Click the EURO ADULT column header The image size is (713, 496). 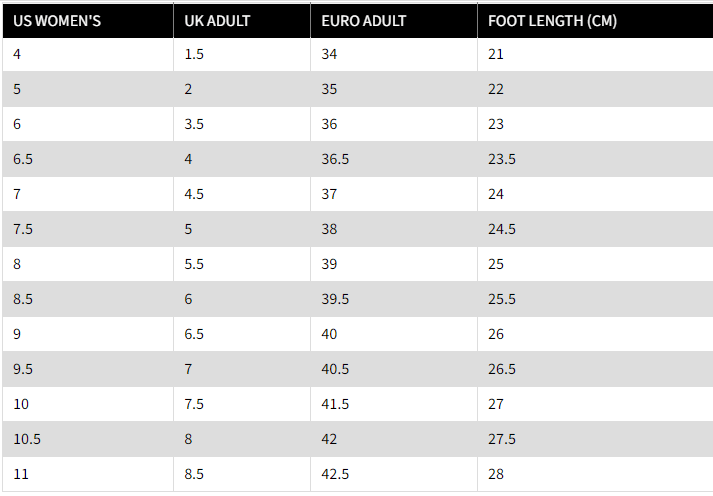394,21
